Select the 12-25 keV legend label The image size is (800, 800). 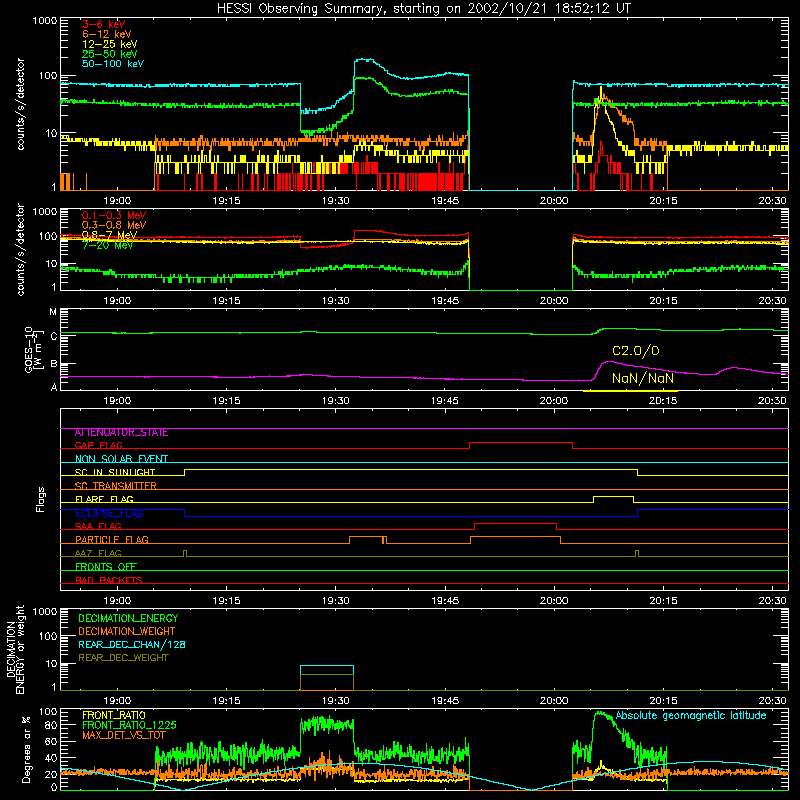110,44
